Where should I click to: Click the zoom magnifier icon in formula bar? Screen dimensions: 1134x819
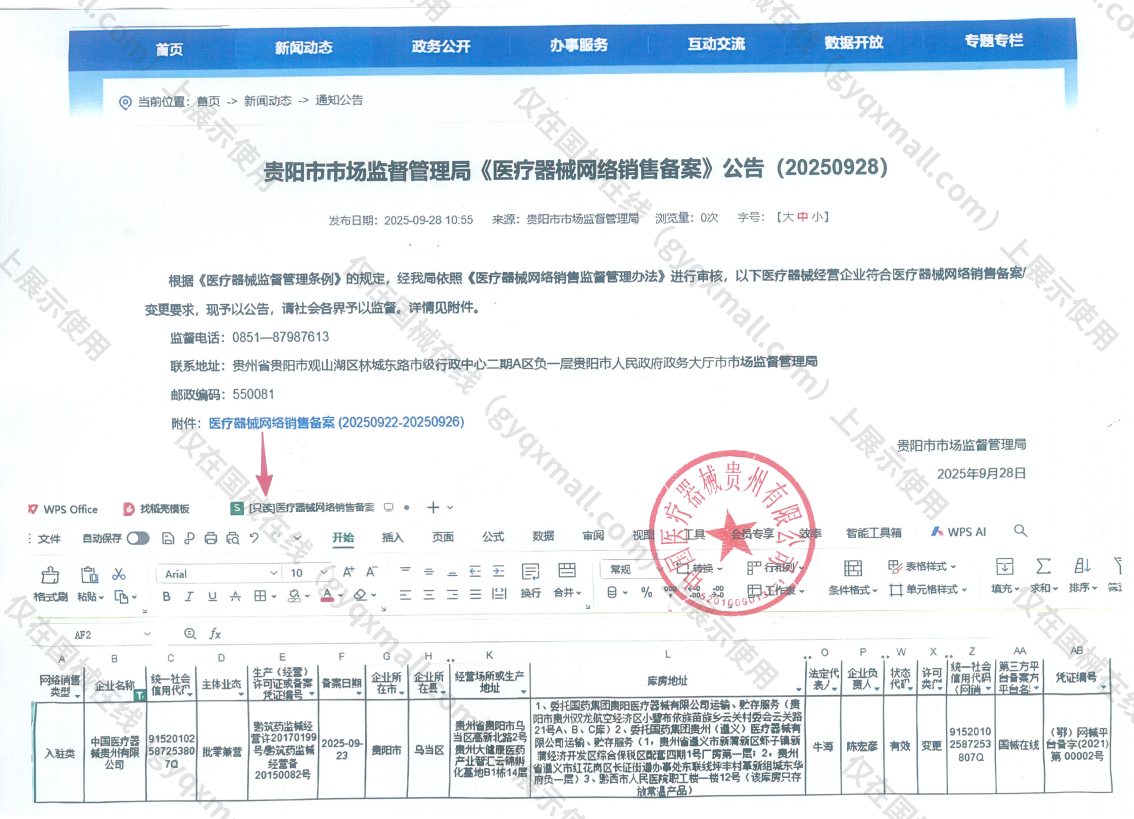190,634
